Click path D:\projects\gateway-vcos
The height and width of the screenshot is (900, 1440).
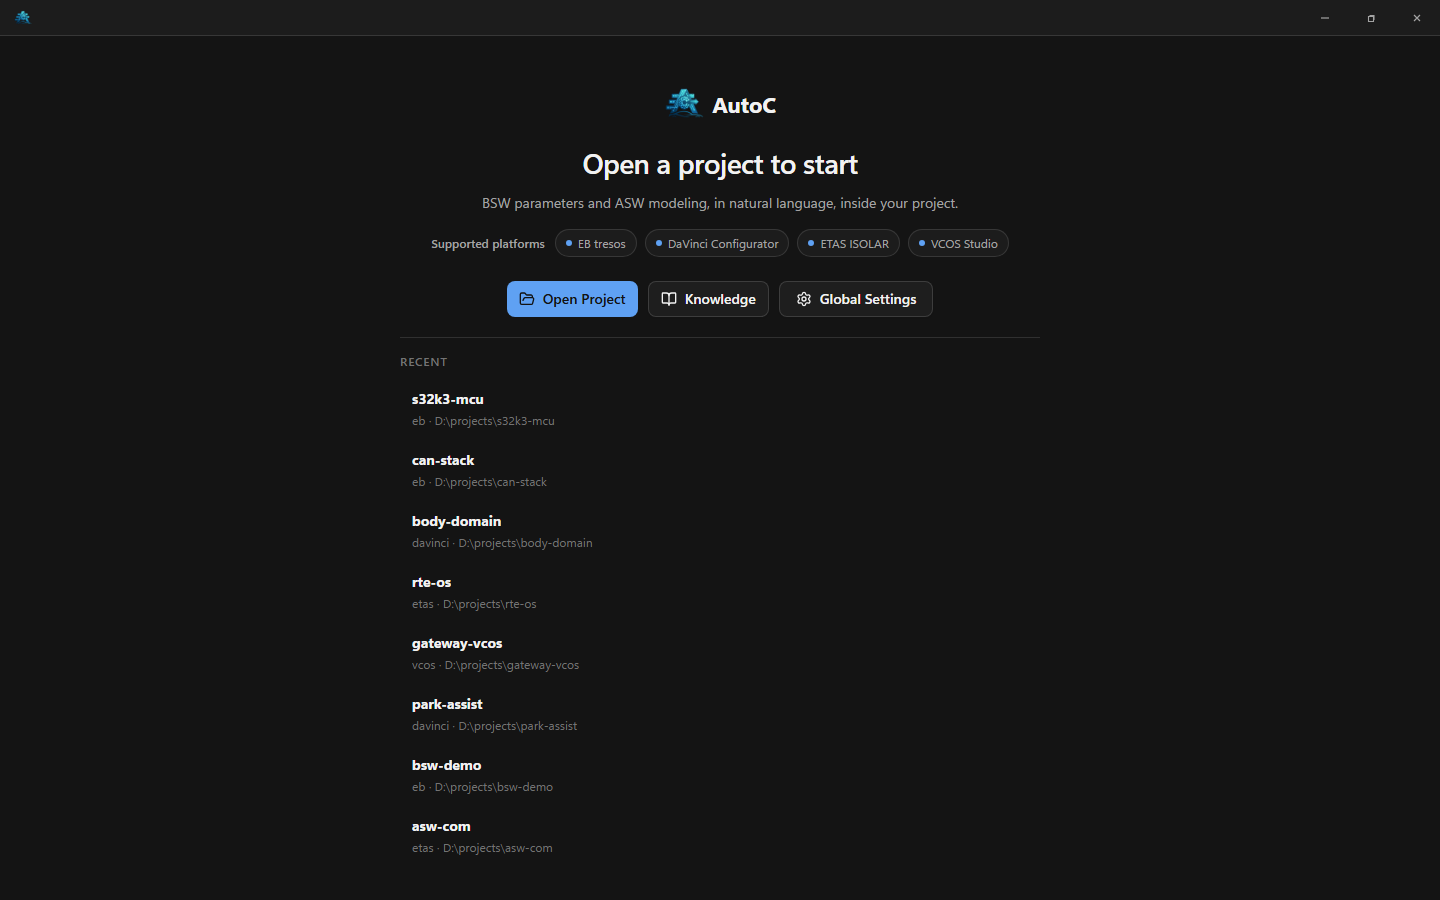[x=512, y=665]
